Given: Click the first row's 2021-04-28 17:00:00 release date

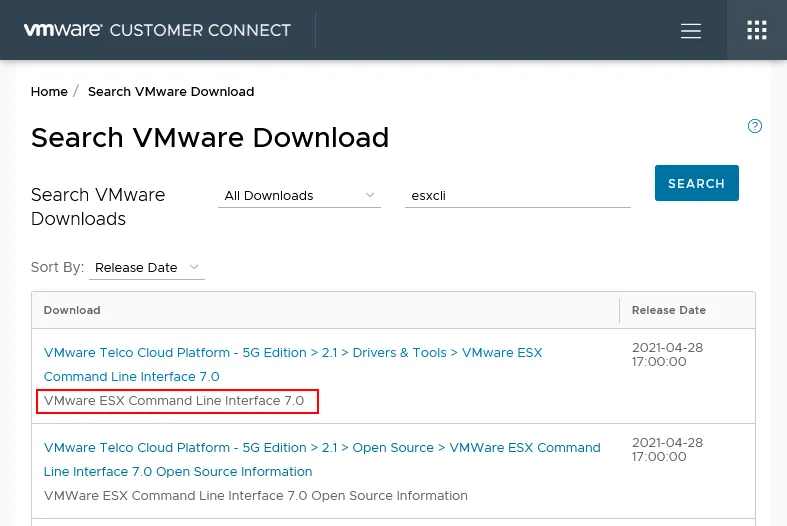Looking at the screenshot, I should point(667,355).
